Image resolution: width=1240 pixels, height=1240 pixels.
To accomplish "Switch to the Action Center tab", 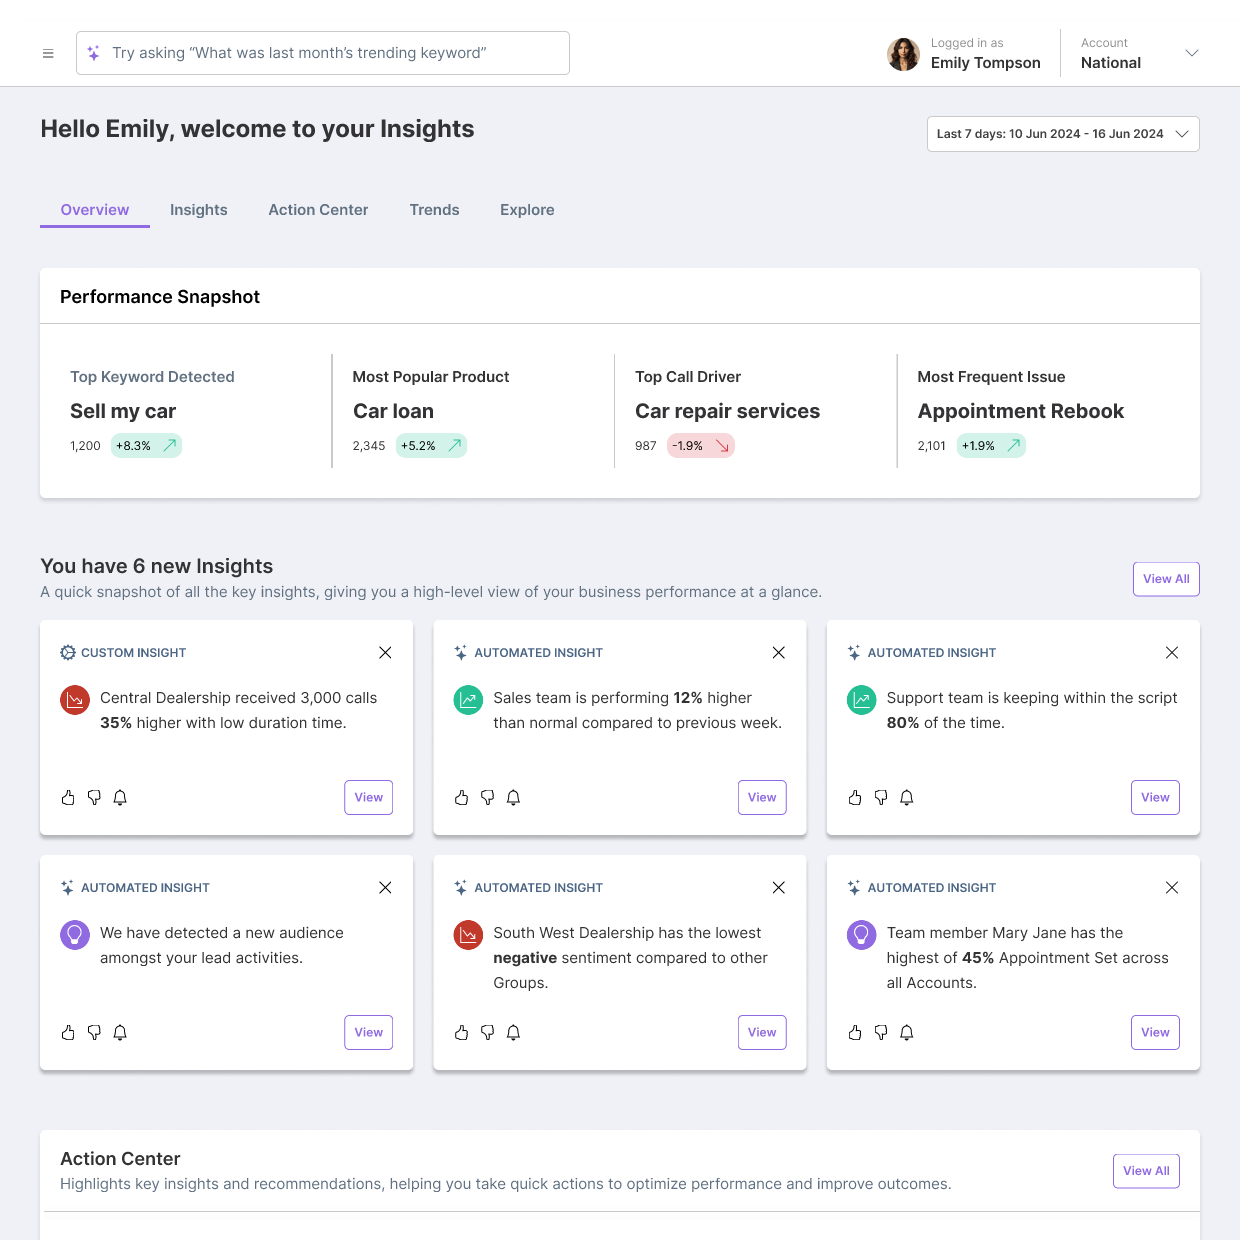I will point(318,210).
